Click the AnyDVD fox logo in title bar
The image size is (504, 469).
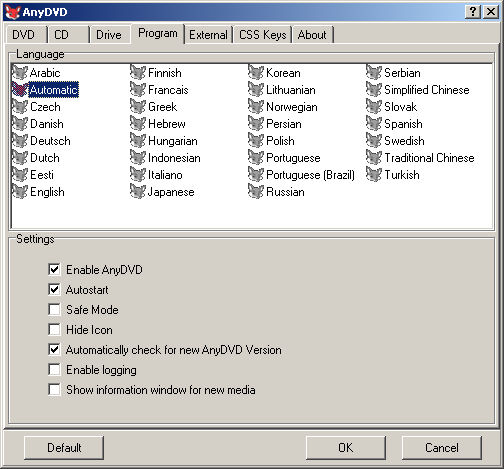(x=13, y=12)
